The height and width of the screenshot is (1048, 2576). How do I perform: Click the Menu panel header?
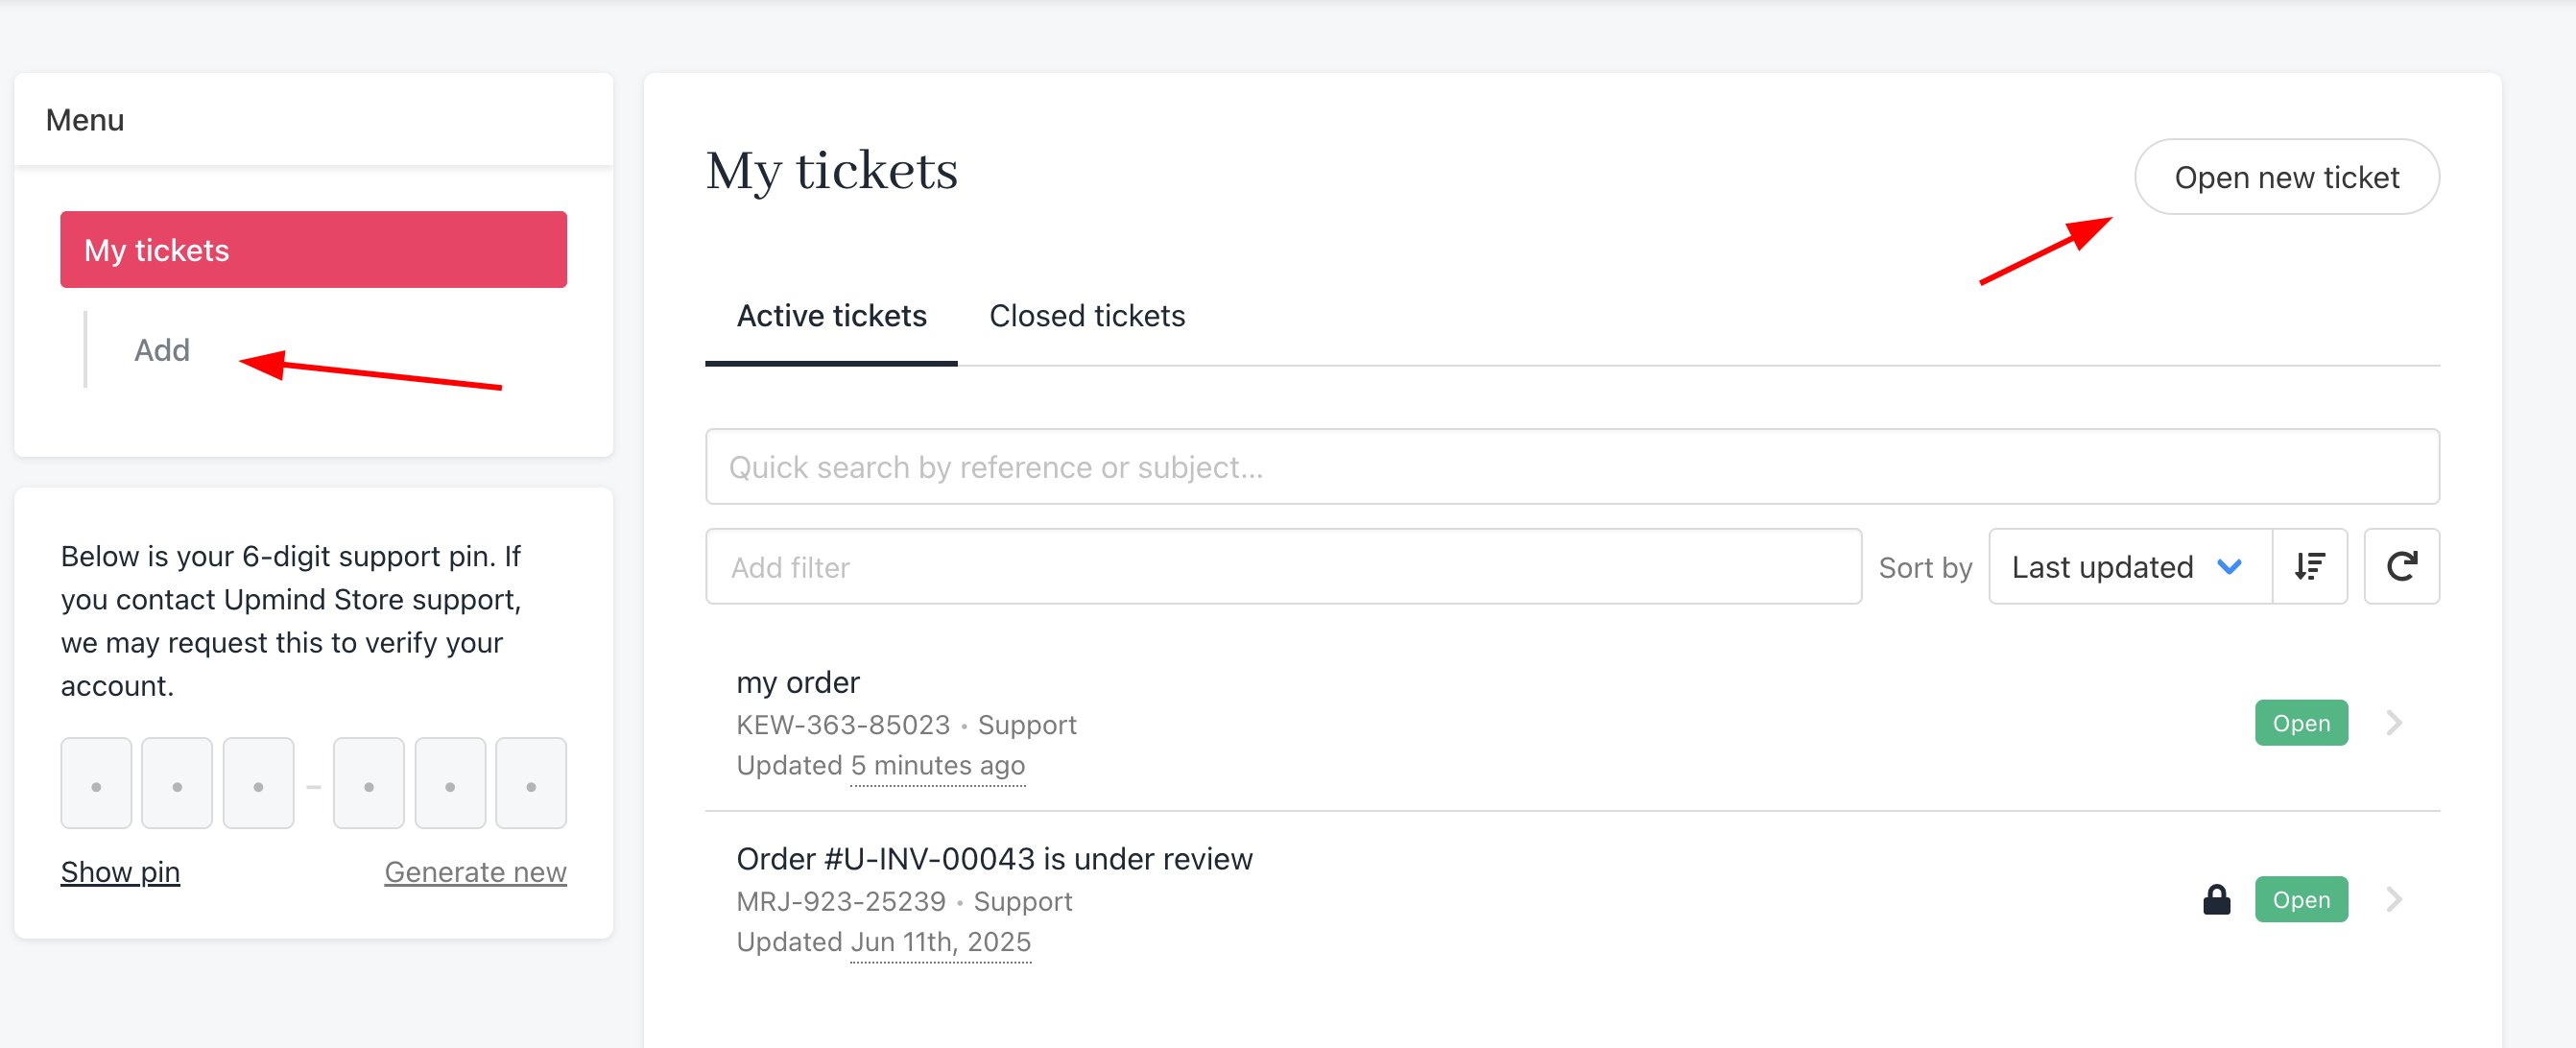pyautogui.click(x=313, y=120)
